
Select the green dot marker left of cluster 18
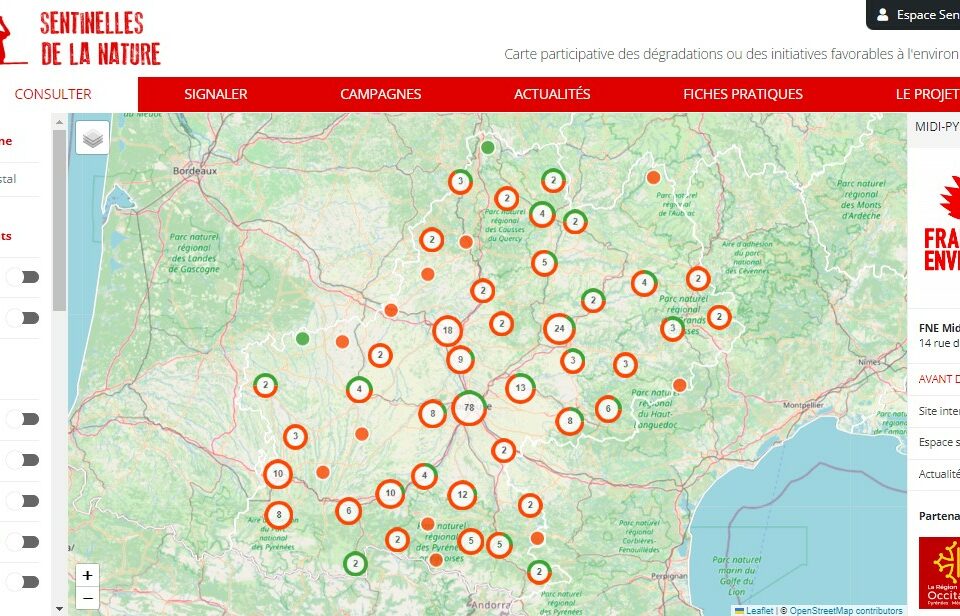pyautogui.click(x=302, y=339)
